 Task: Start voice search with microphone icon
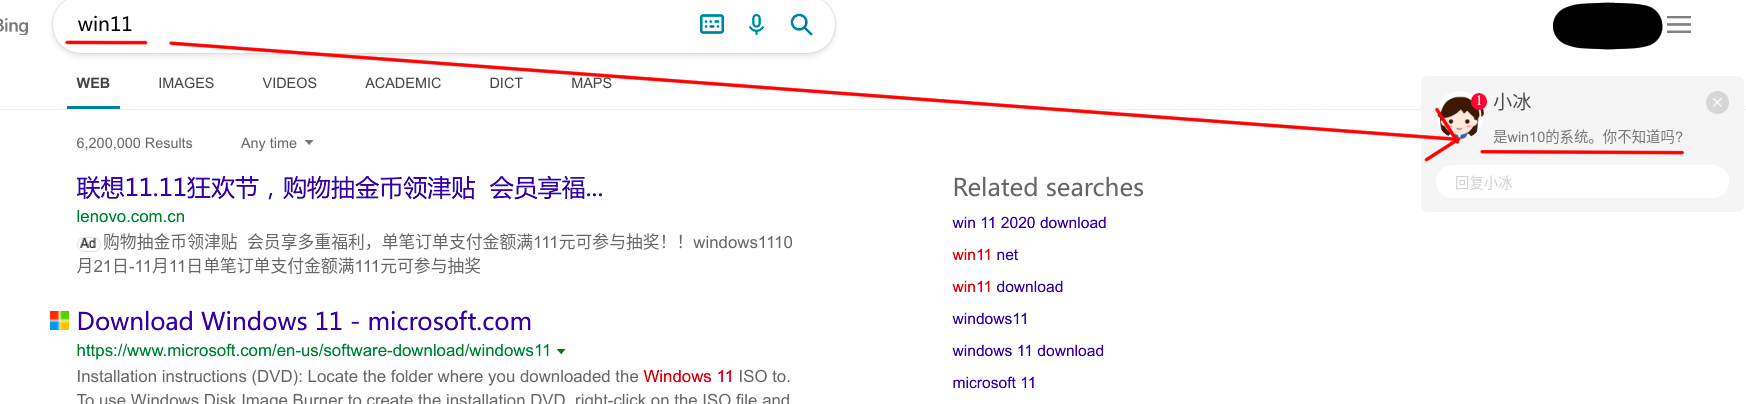[x=756, y=24]
